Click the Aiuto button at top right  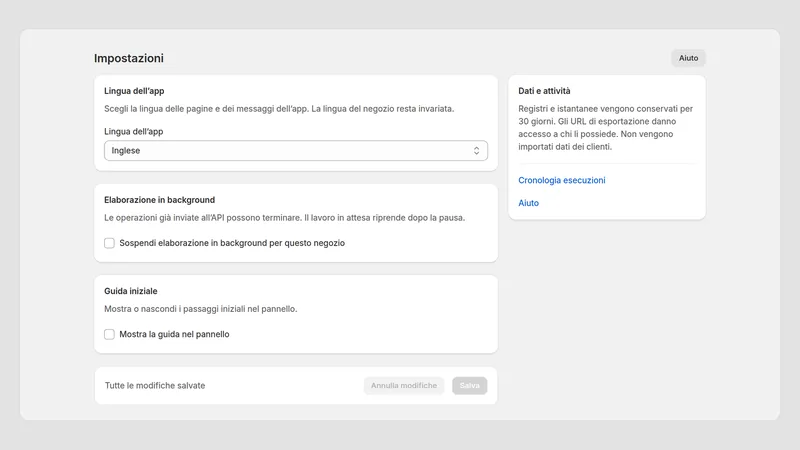coord(688,58)
